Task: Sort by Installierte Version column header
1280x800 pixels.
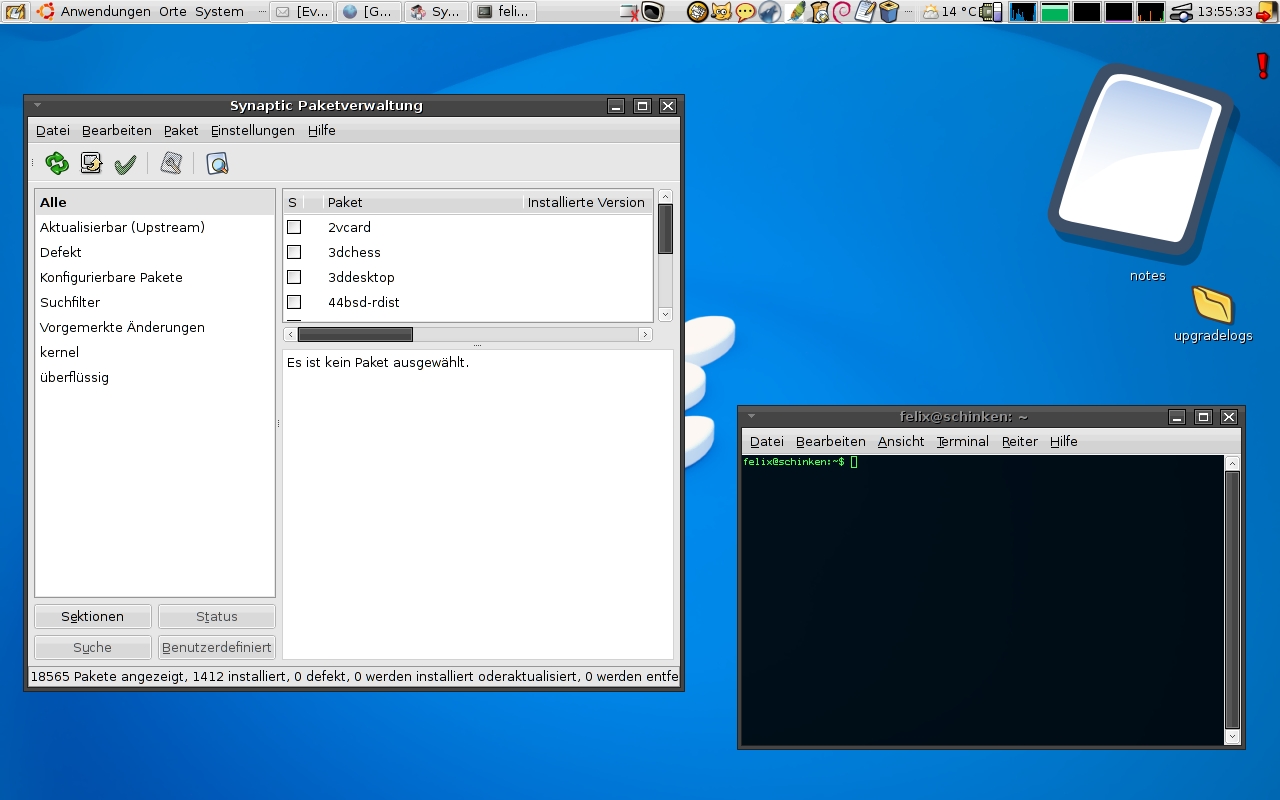Action: tap(587, 202)
